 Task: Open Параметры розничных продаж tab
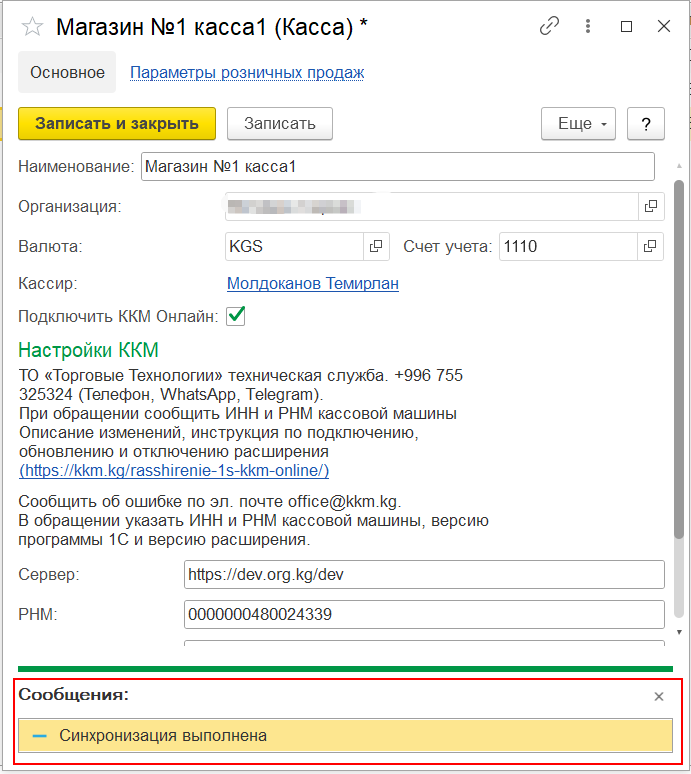tap(247, 72)
